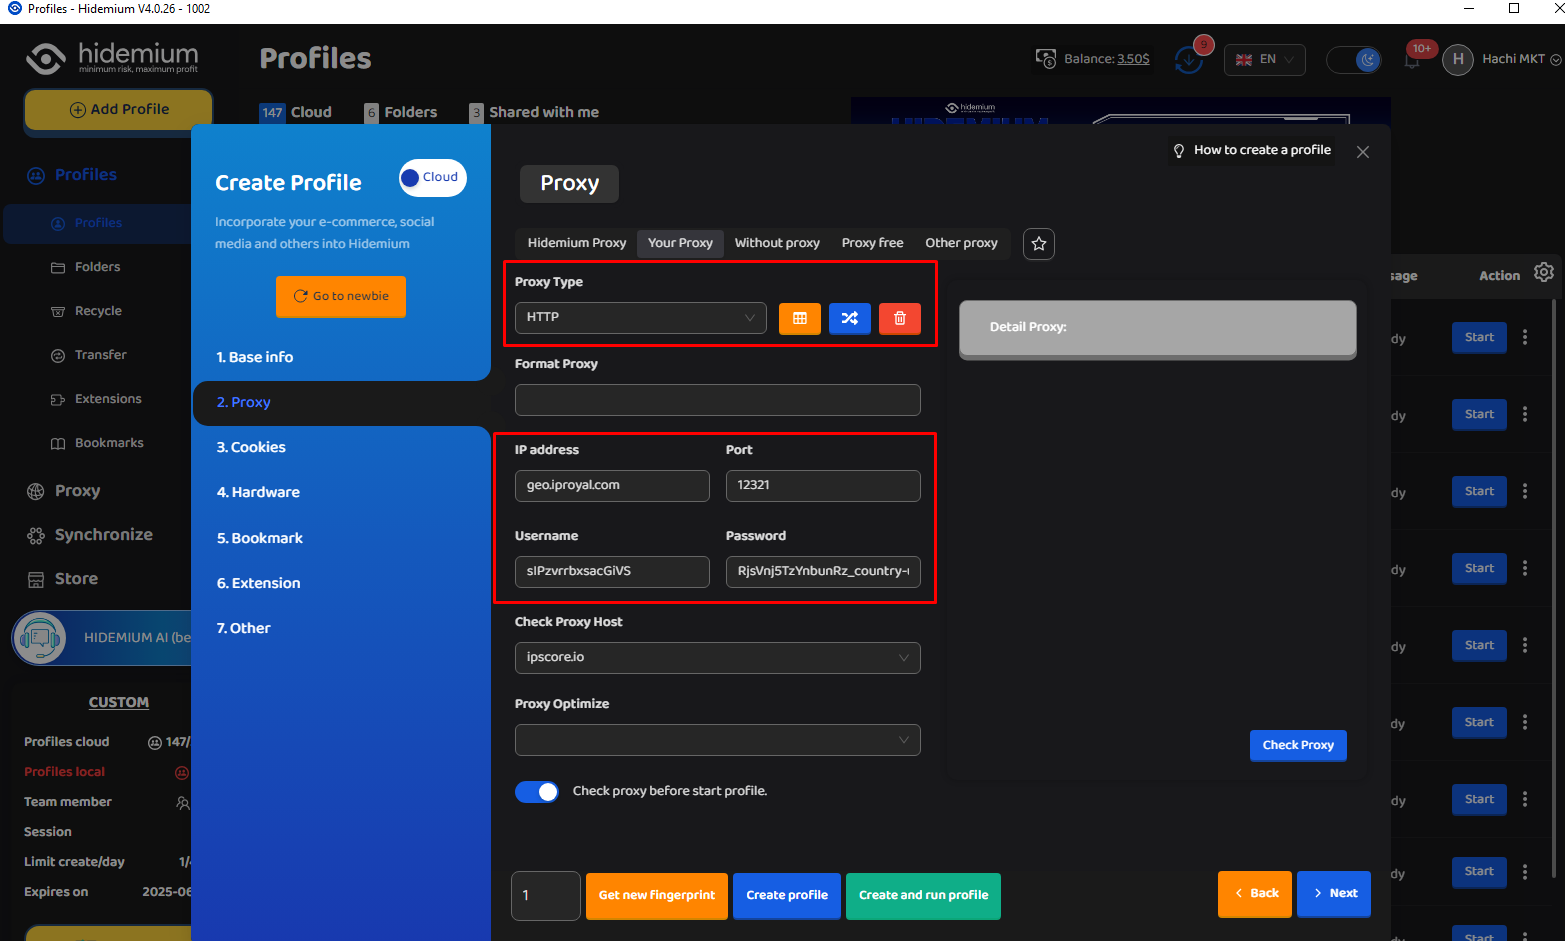This screenshot has width=1565, height=941.
Task: Open Recycle in the left sidebar
Action: (98, 311)
